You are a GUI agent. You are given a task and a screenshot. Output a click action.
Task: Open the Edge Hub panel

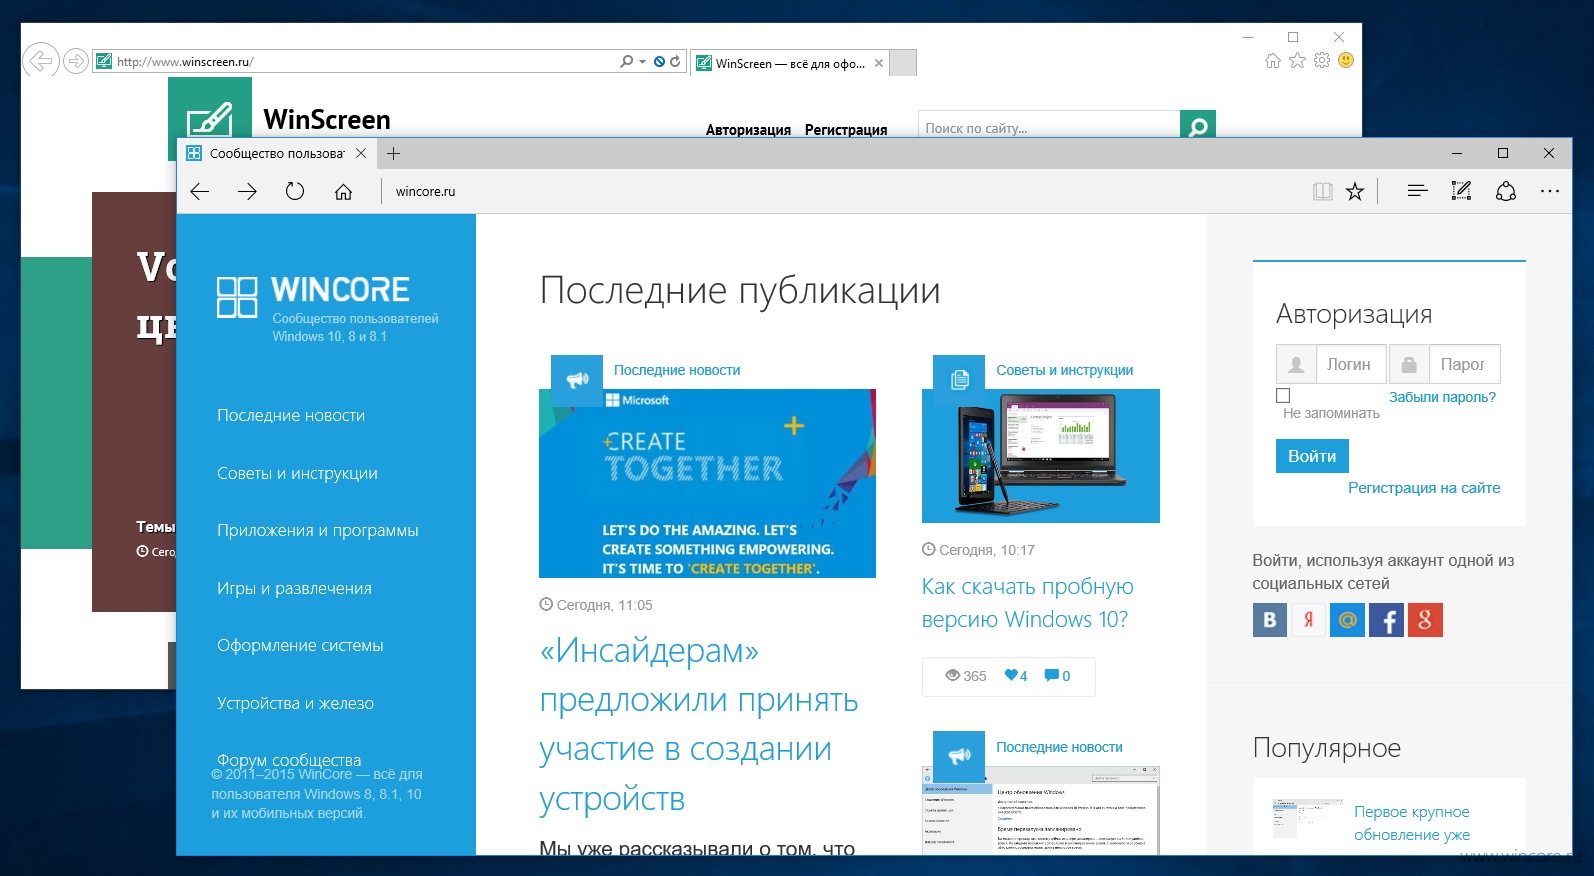tap(1417, 191)
